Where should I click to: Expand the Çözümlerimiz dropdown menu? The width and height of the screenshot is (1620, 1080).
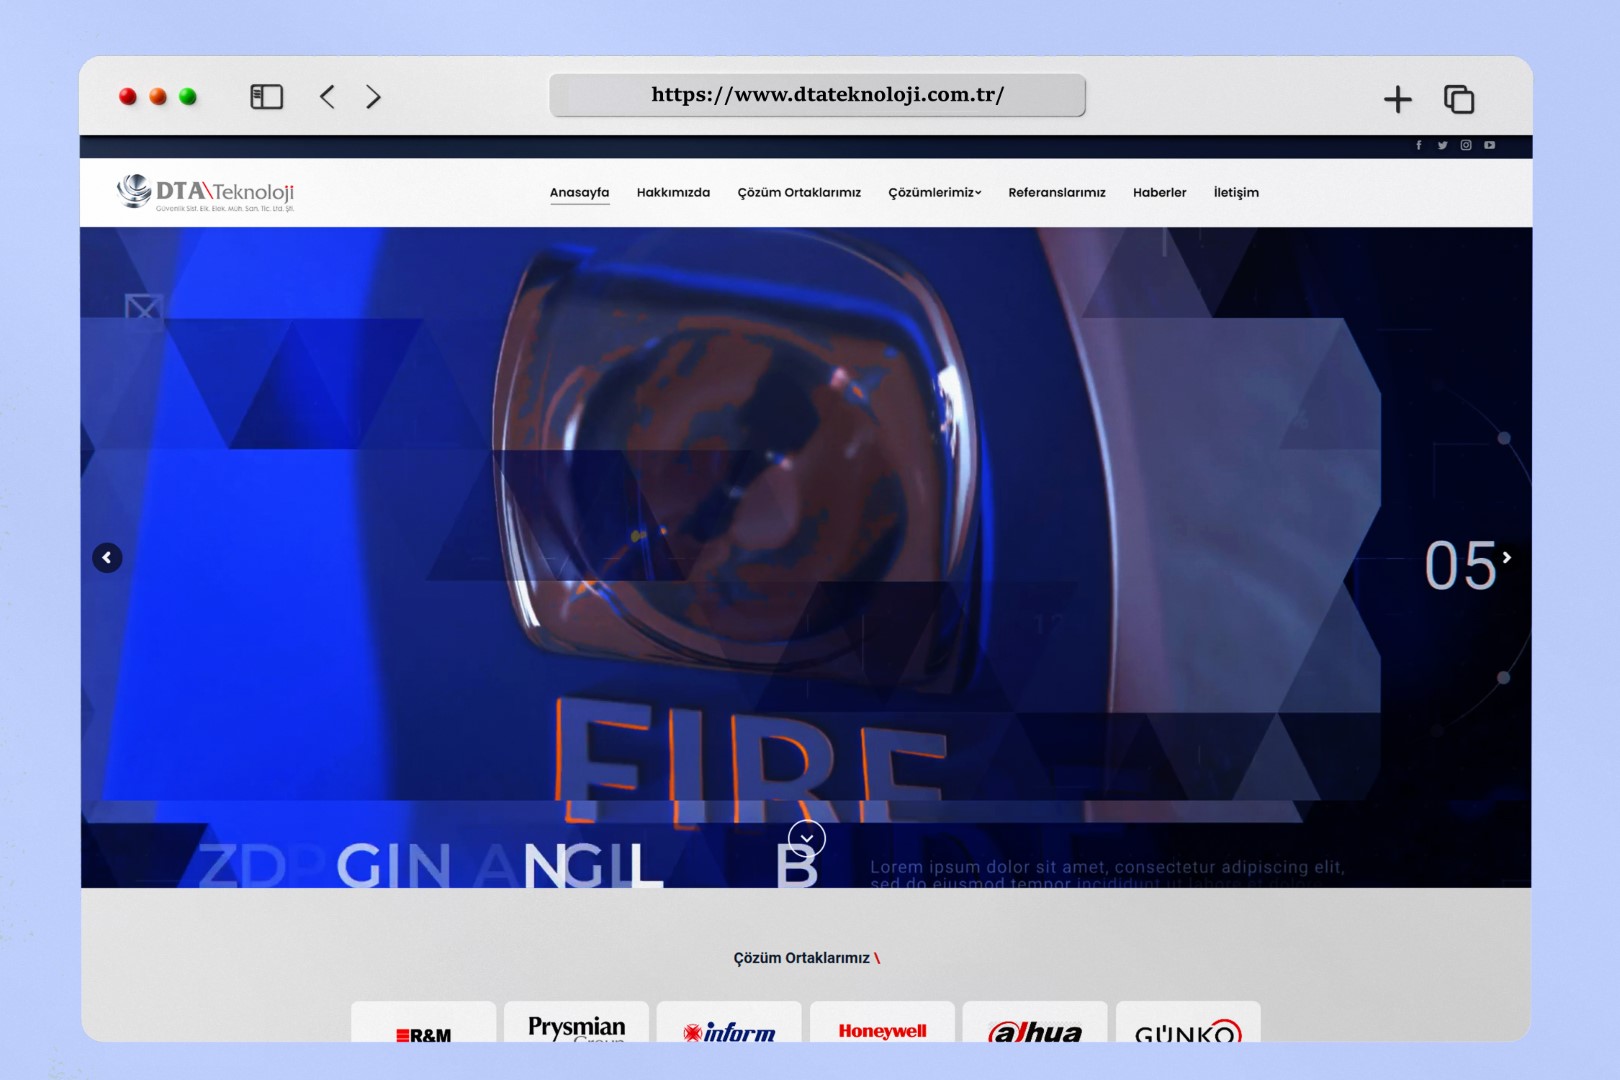pos(935,193)
